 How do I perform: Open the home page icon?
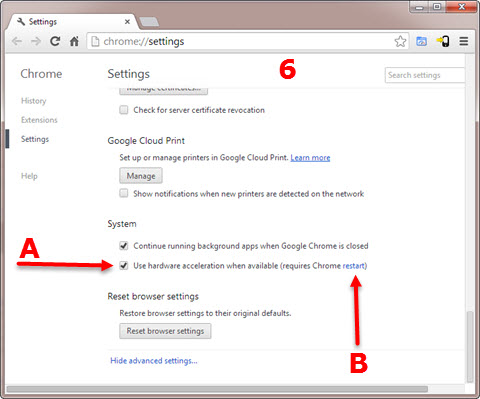[x=74, y=41]
